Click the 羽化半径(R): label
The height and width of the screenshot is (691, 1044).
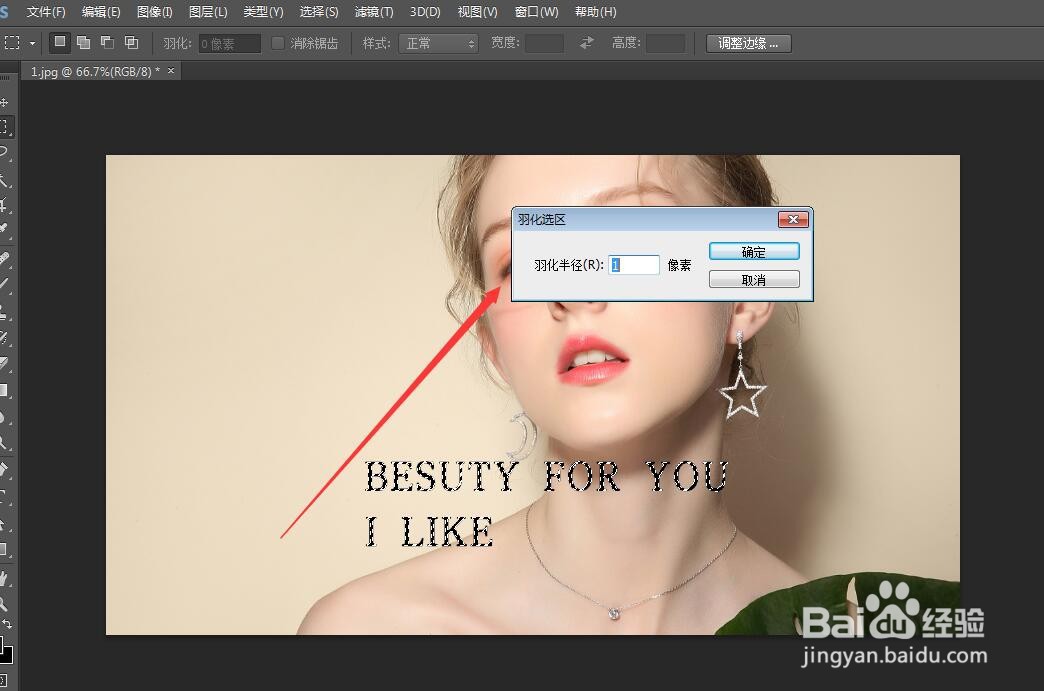569,265
